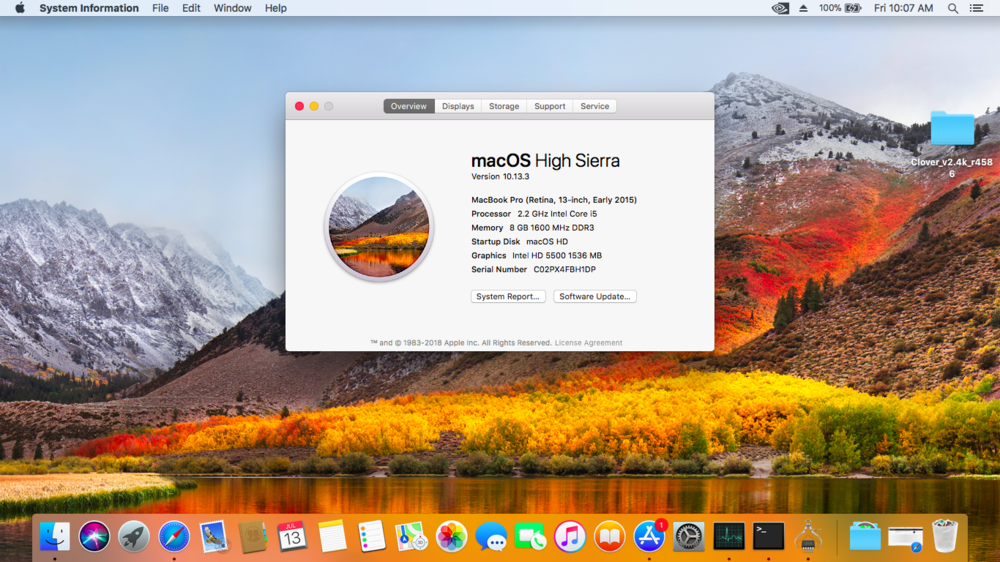Launch Siri from the dock
This screenshot has height=562, width=1000.
94,537
